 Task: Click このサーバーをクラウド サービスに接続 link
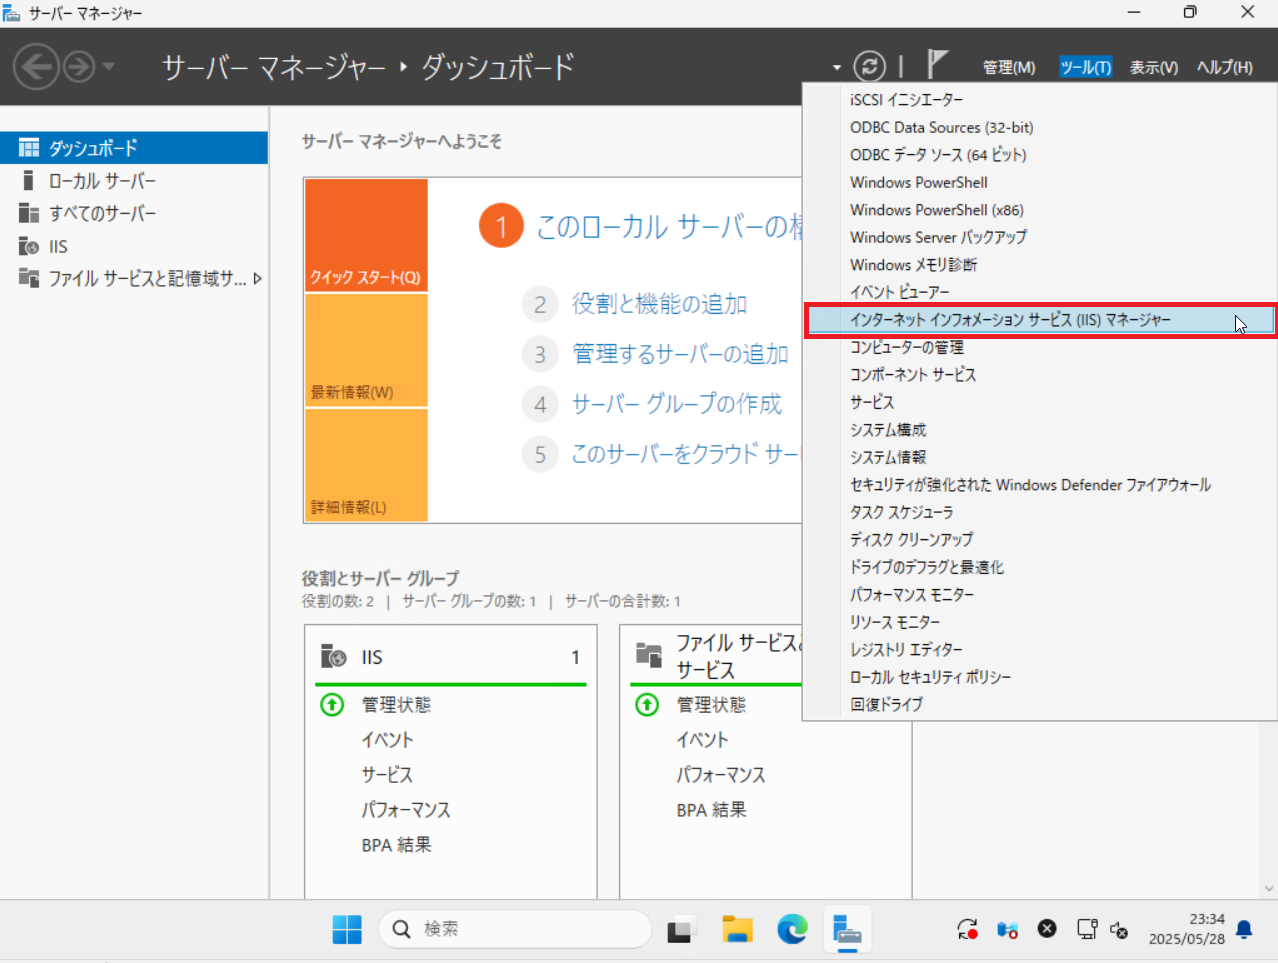pos(686,454)
